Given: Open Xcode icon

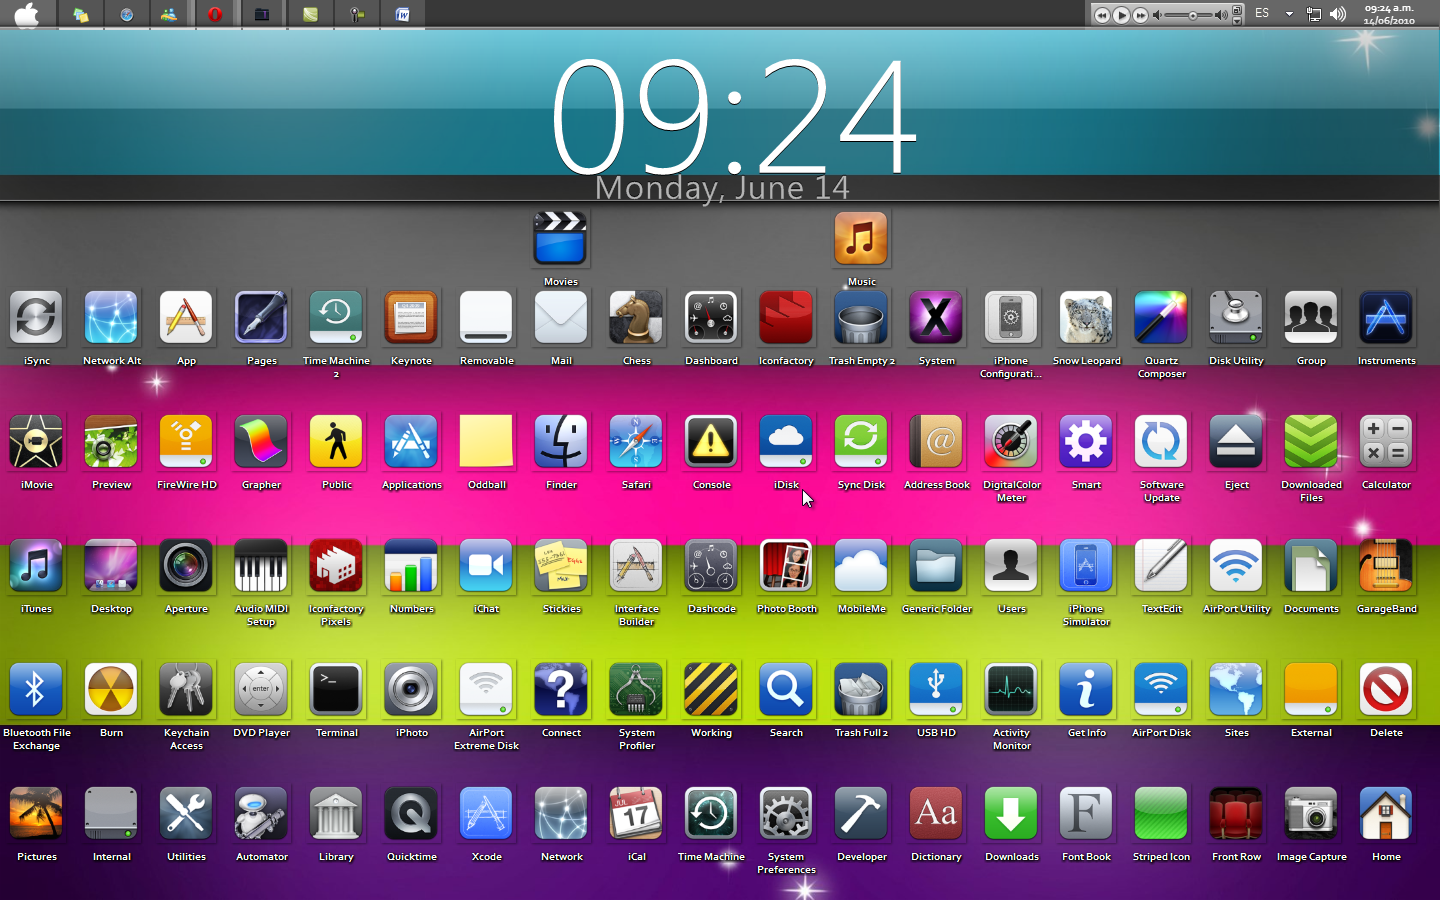Looking at the screenshot, I should 486,813.
